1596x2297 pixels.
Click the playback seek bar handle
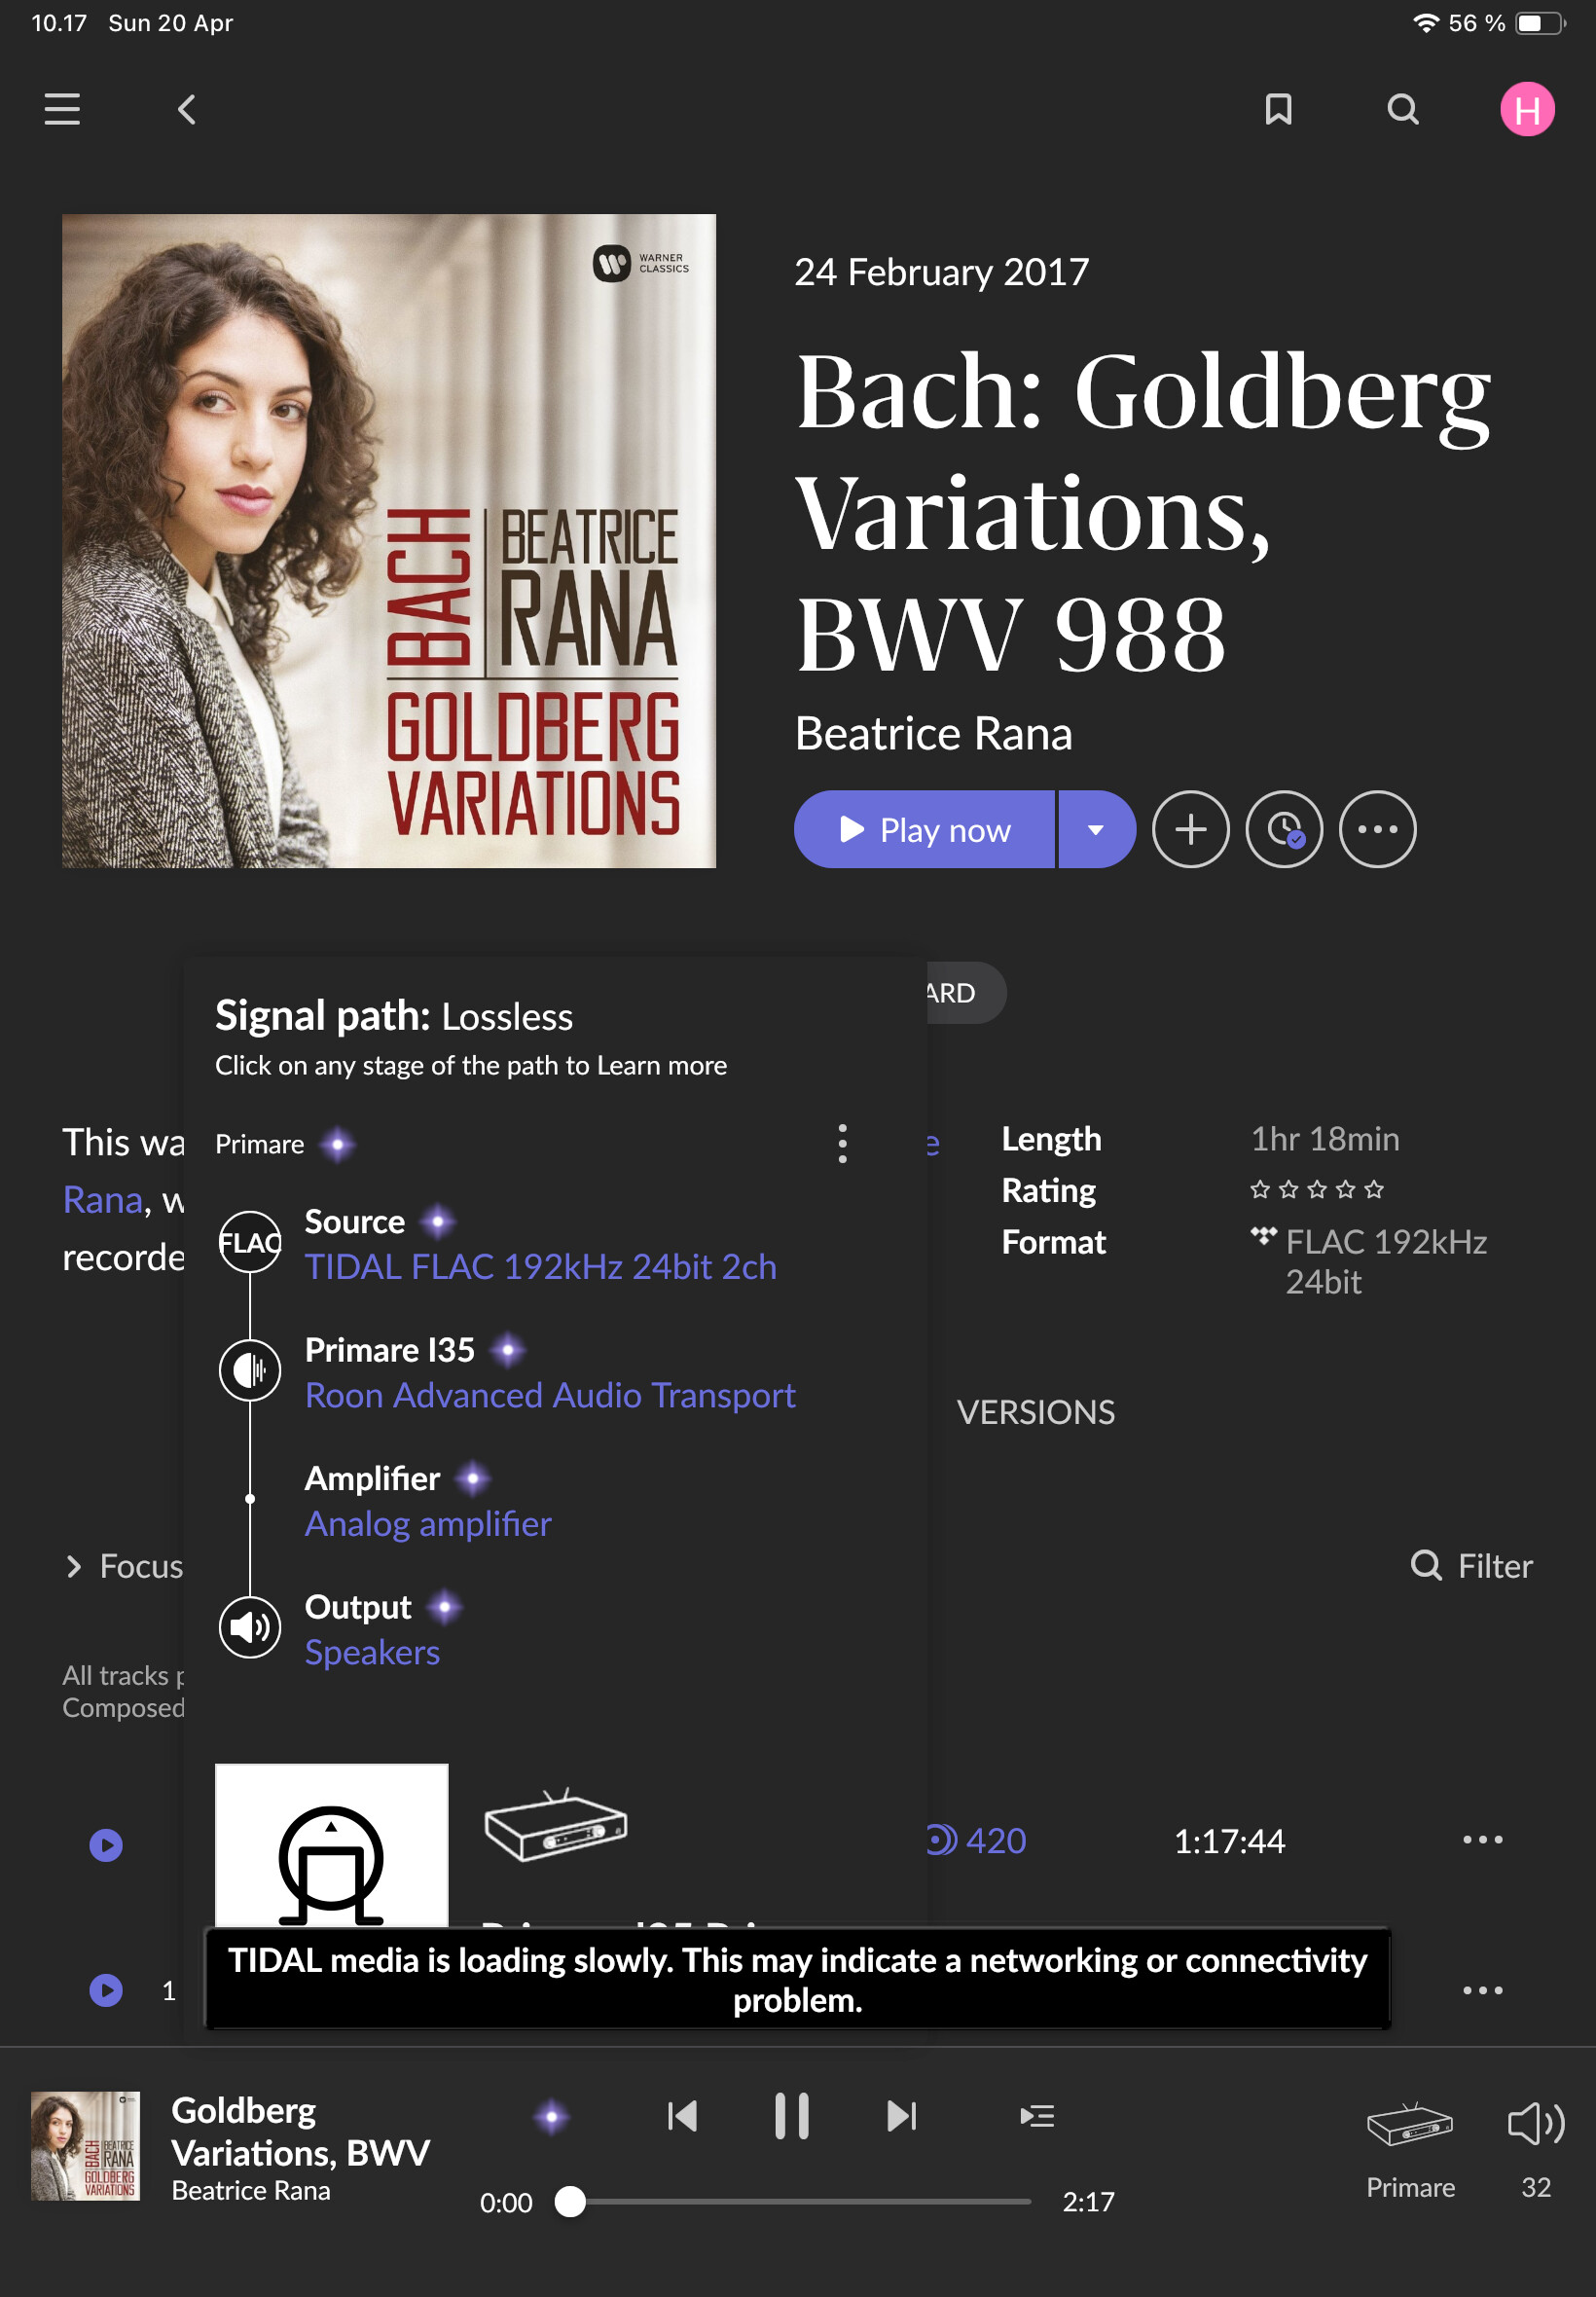[570, 2200]
